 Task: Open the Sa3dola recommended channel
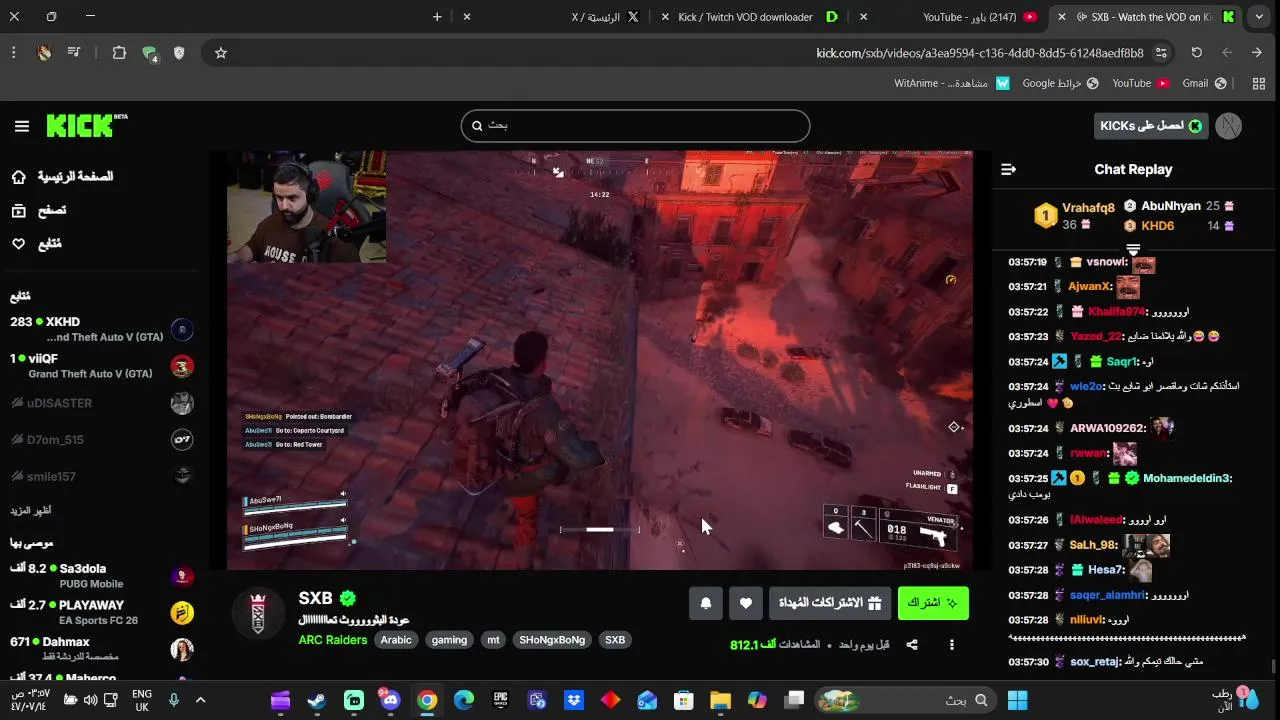click(x=100, y=576)
